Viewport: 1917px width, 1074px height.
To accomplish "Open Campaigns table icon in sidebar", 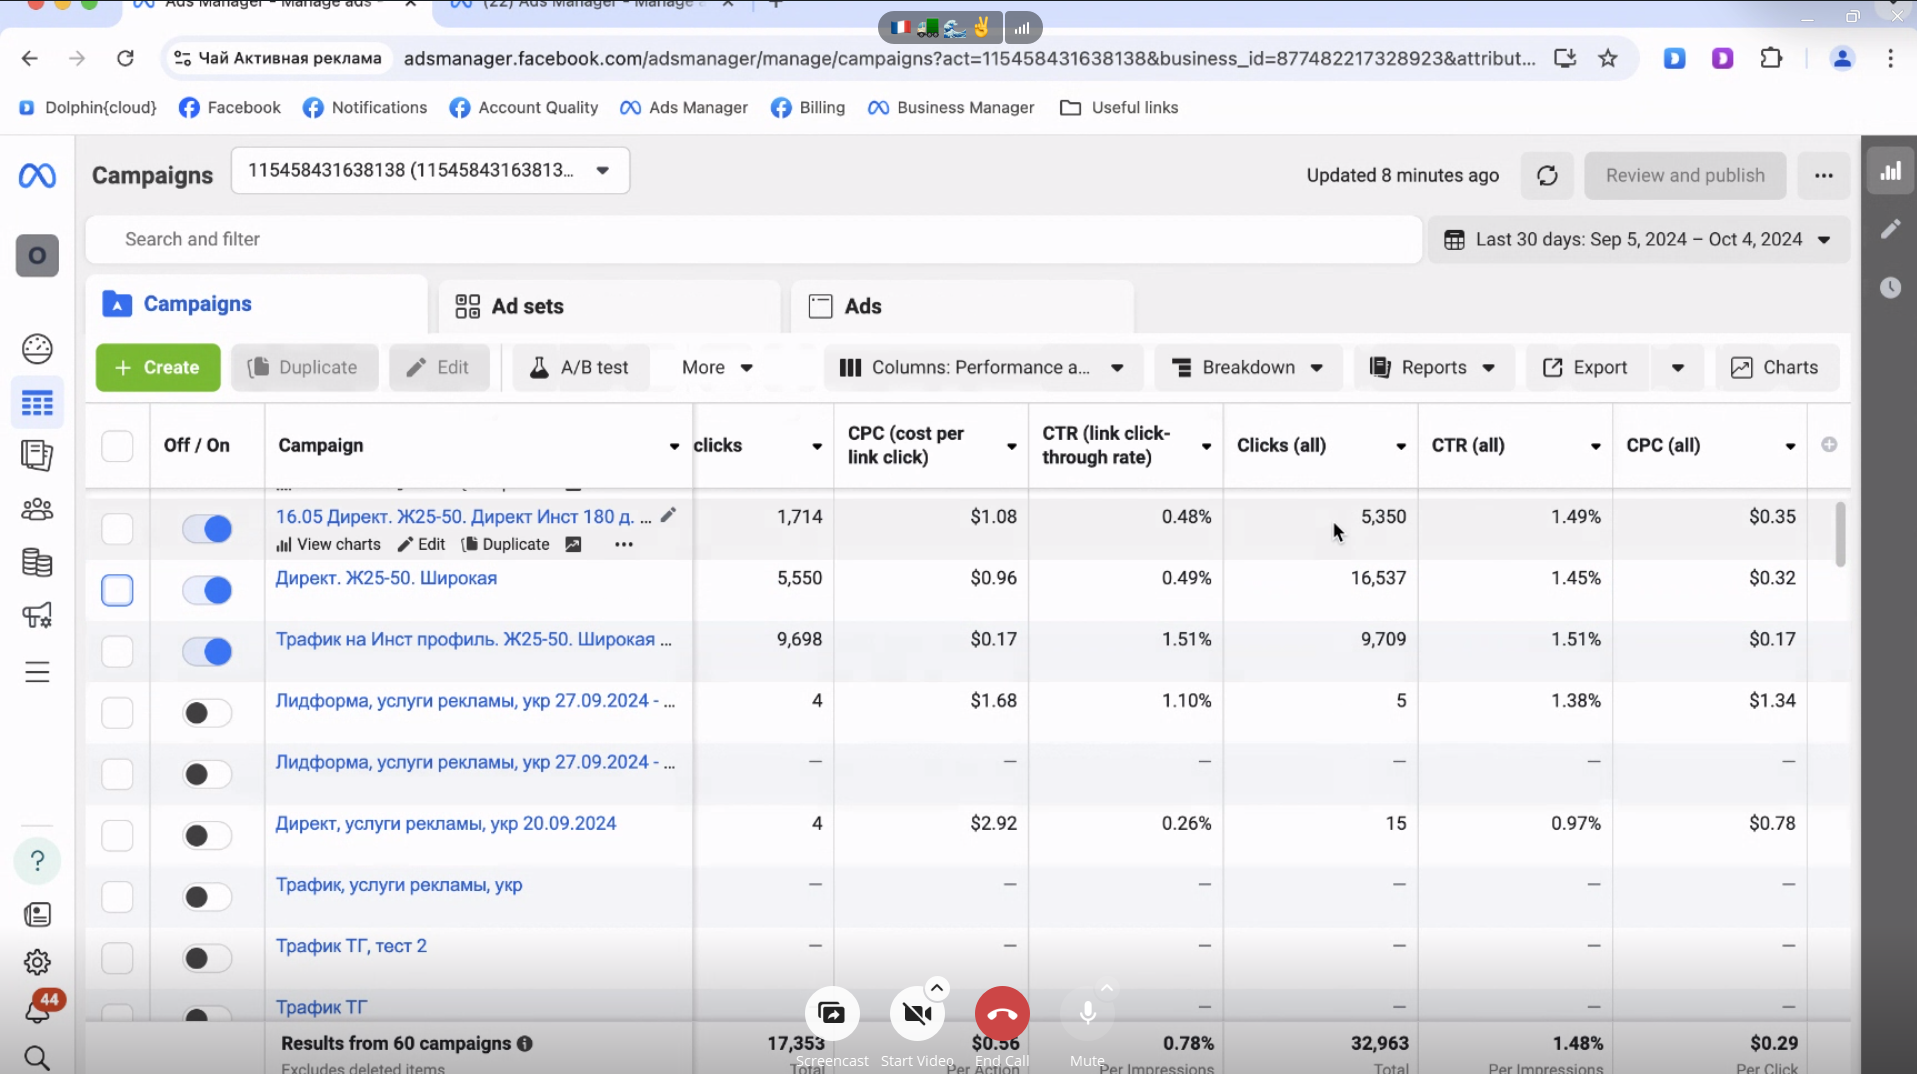I will click(37, 403).
